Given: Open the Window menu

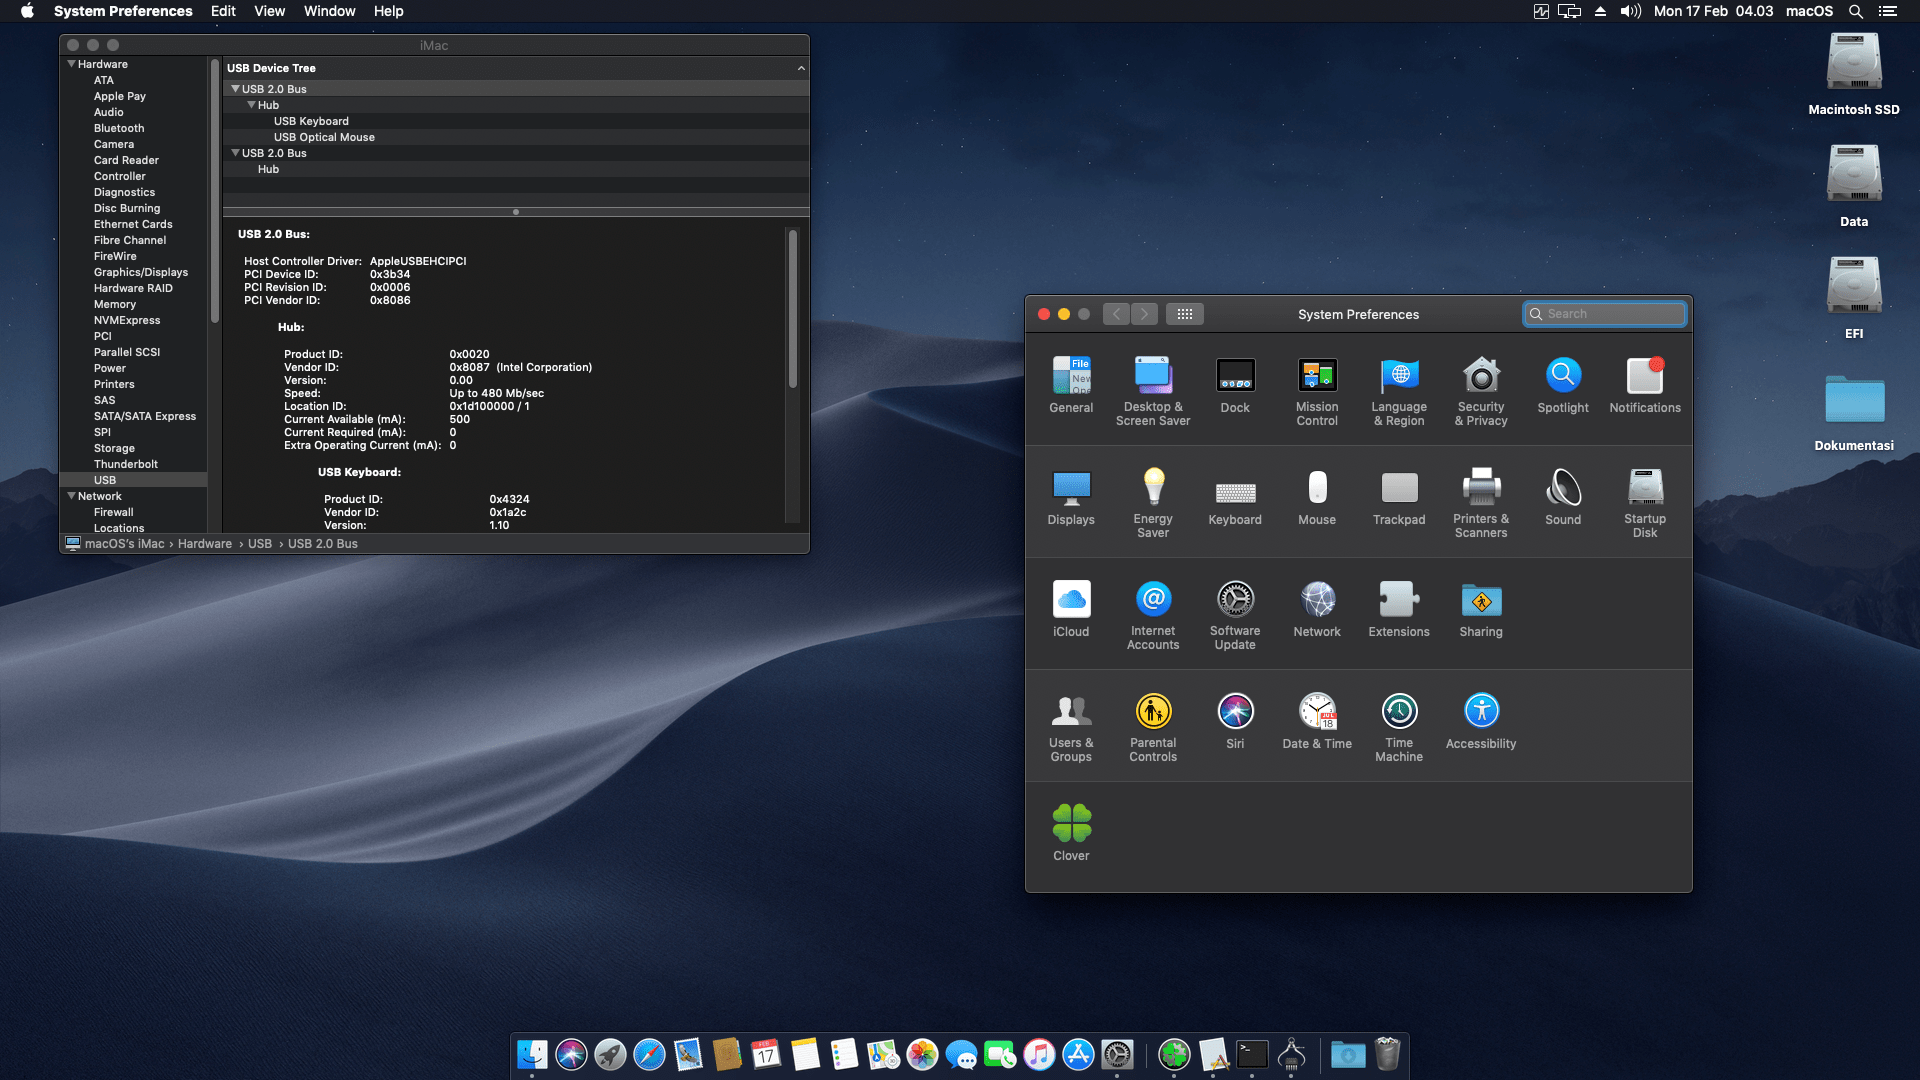Looking at the screenshot, I should pyautogui.click(x=329, y=11).
